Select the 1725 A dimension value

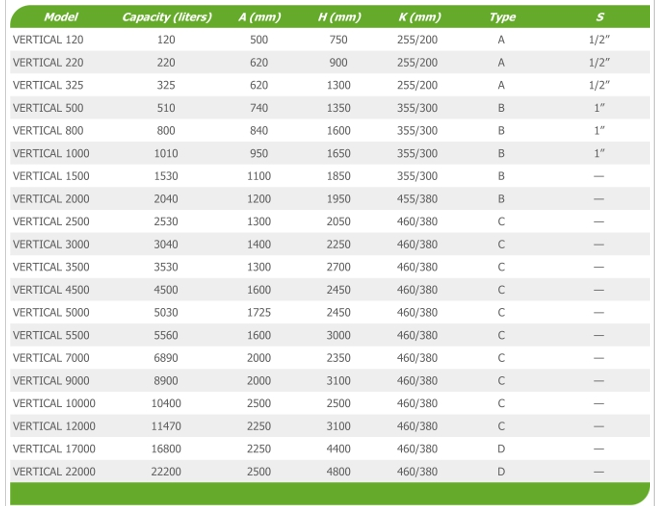pyautogui.click(x=257, y=313)
